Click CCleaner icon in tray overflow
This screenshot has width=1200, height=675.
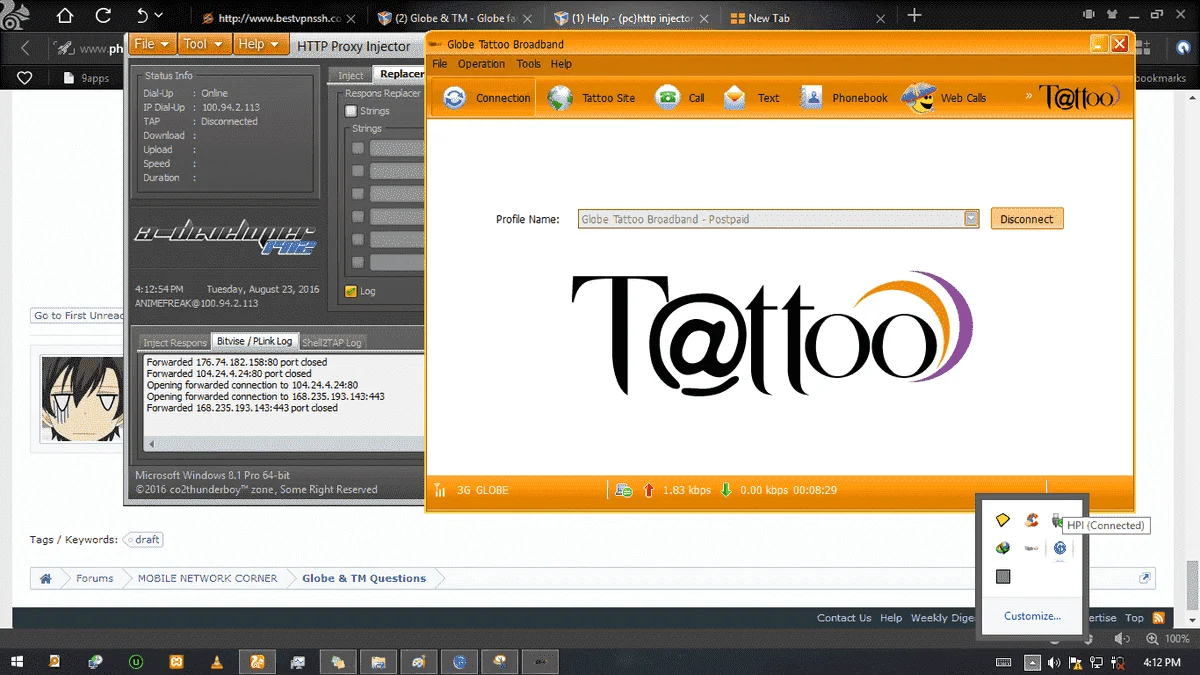(x=1031, y=520)
